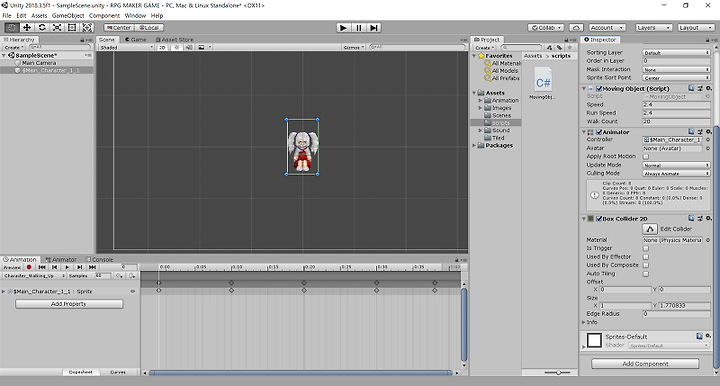Click Box Collider 2D preset icon
720x386 pixels.
(x=700, y=218)
